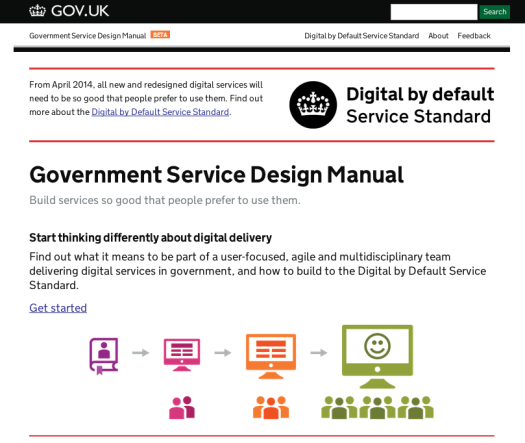
Task: Click the round black crown emblem
Action: click(x=313, y=105)
